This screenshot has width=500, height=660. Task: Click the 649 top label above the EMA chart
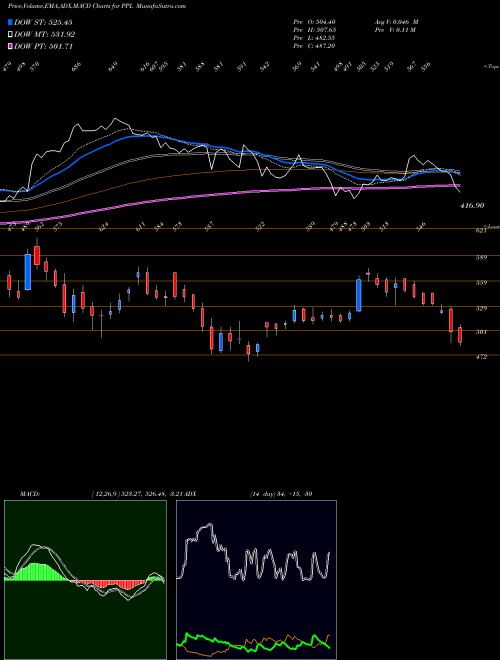click(113, 67)
